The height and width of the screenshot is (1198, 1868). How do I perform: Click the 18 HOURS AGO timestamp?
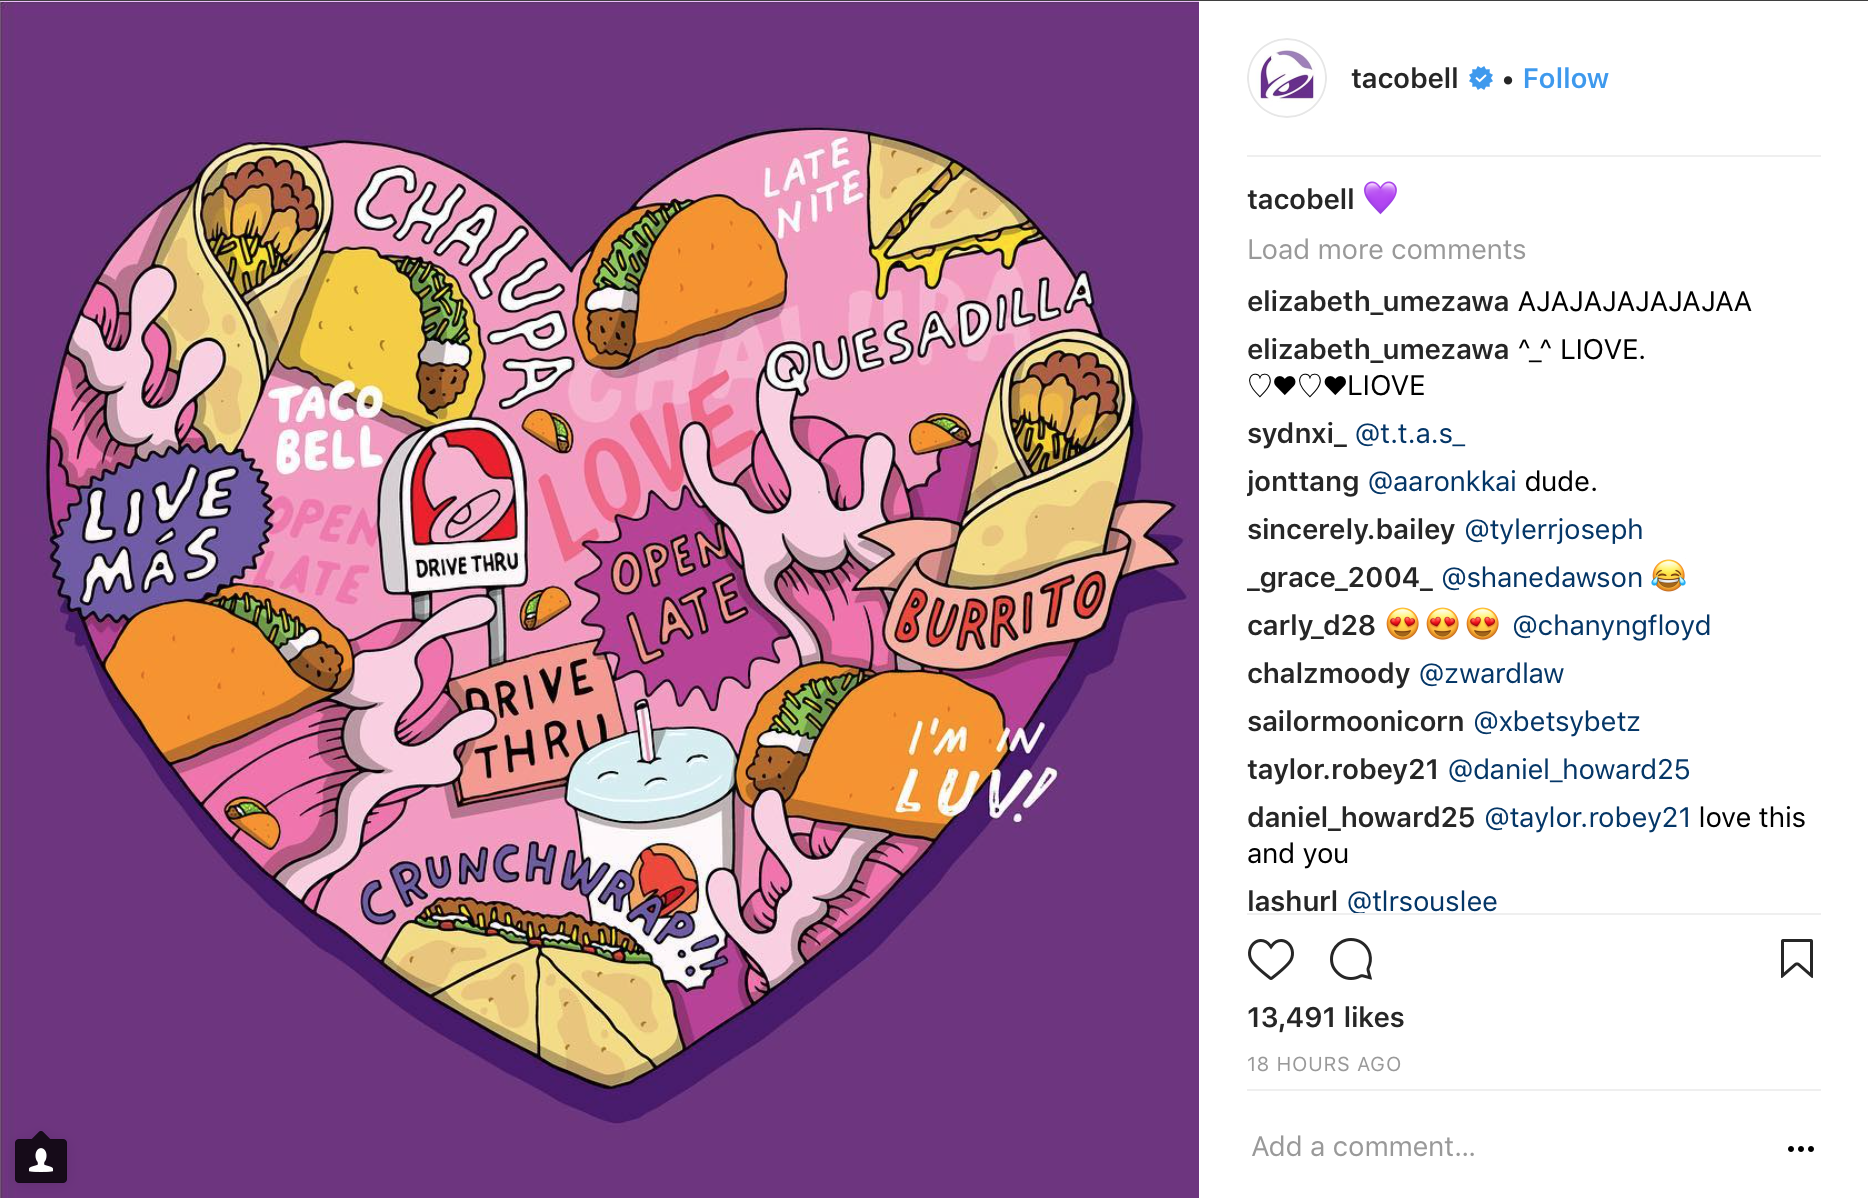tap(1323, 1064)
